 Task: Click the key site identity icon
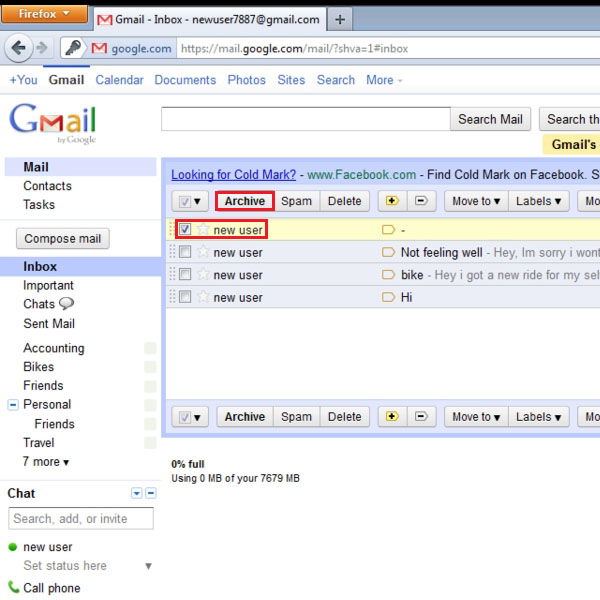(72, 48)
